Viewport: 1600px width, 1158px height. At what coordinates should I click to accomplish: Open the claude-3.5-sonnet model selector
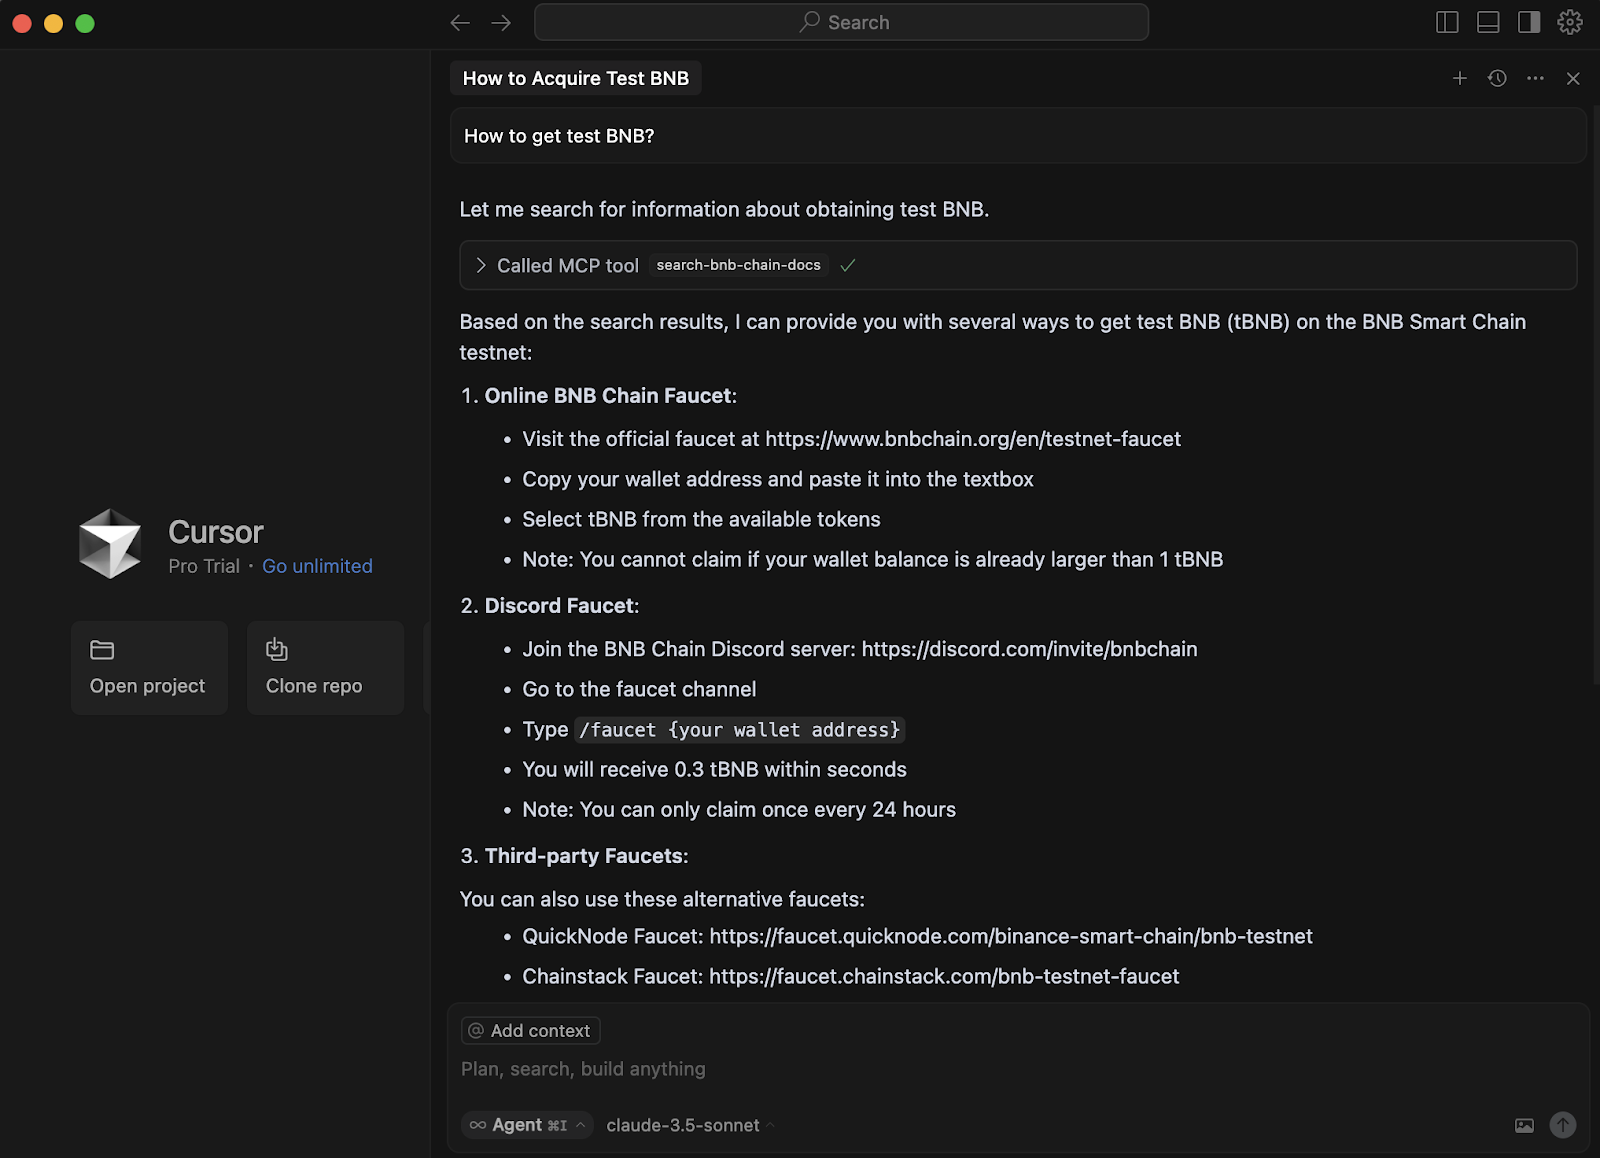point(690,1125)
